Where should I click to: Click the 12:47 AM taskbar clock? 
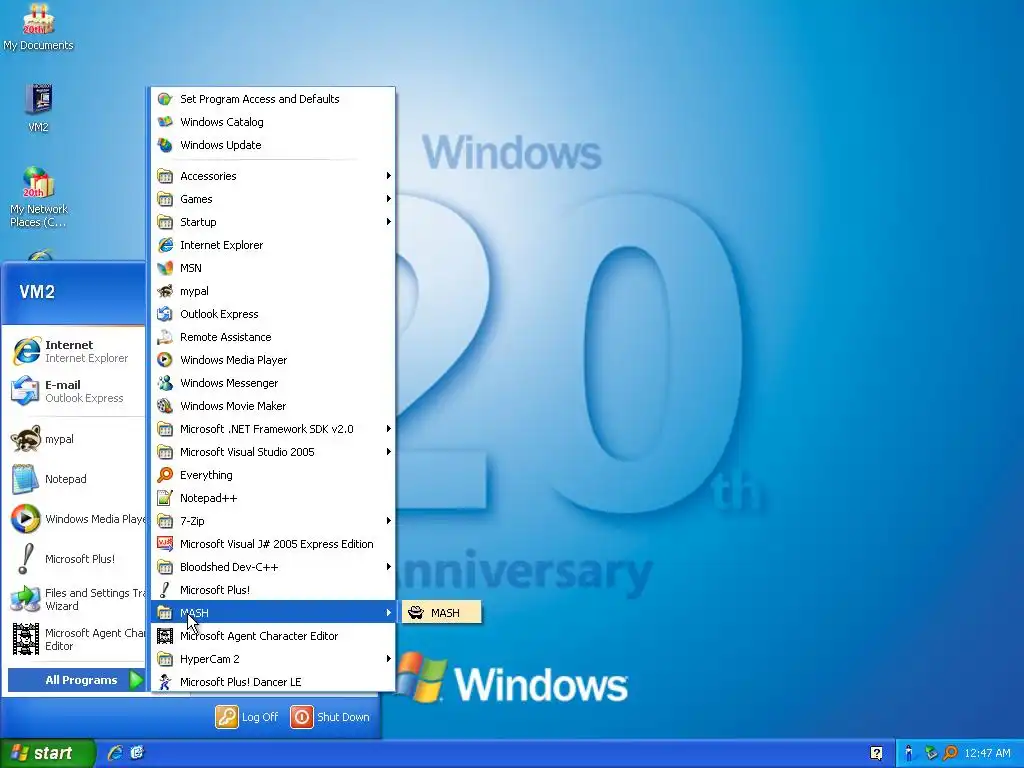pos(987,753)
